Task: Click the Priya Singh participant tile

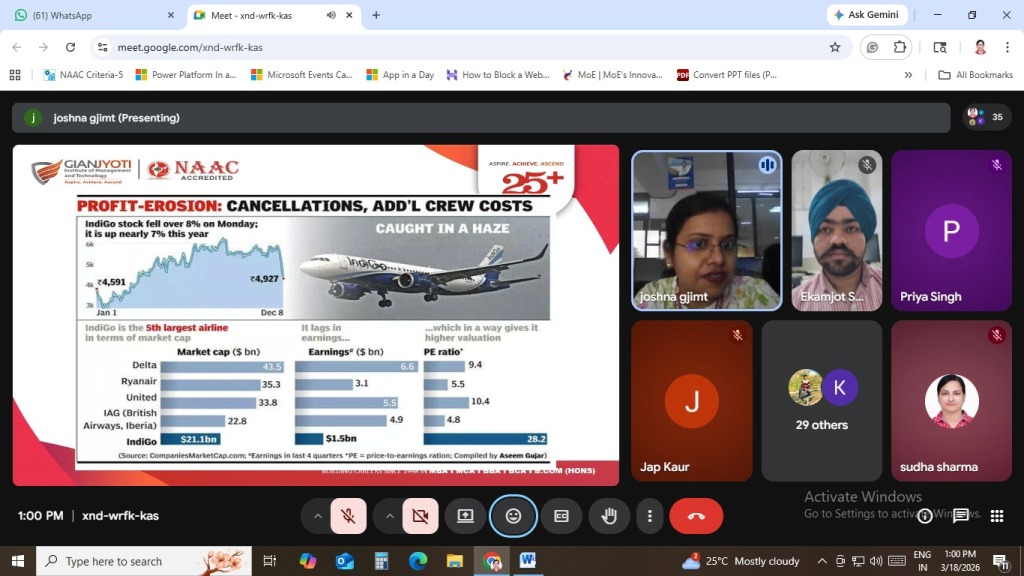Action: coord(951,231)
